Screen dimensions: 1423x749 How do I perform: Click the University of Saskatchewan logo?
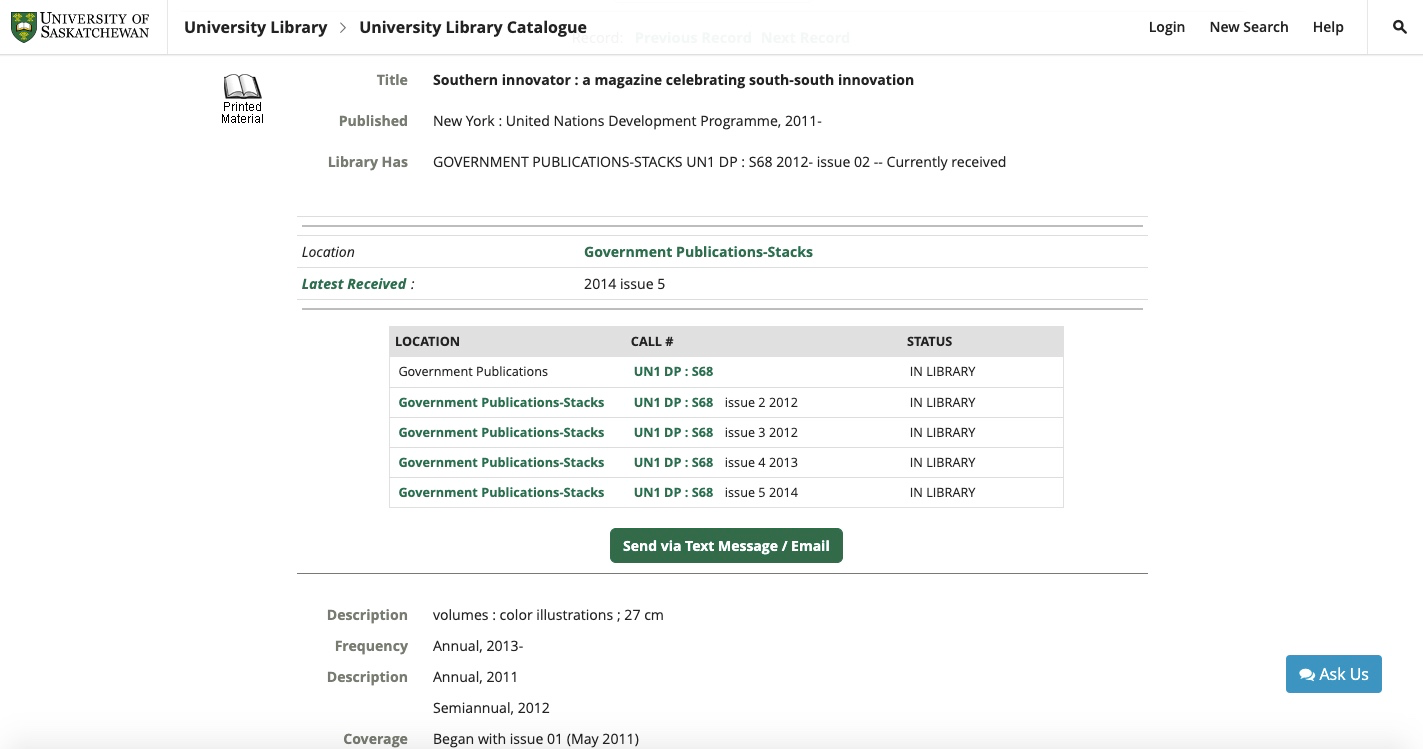click(x=80, y=27)
